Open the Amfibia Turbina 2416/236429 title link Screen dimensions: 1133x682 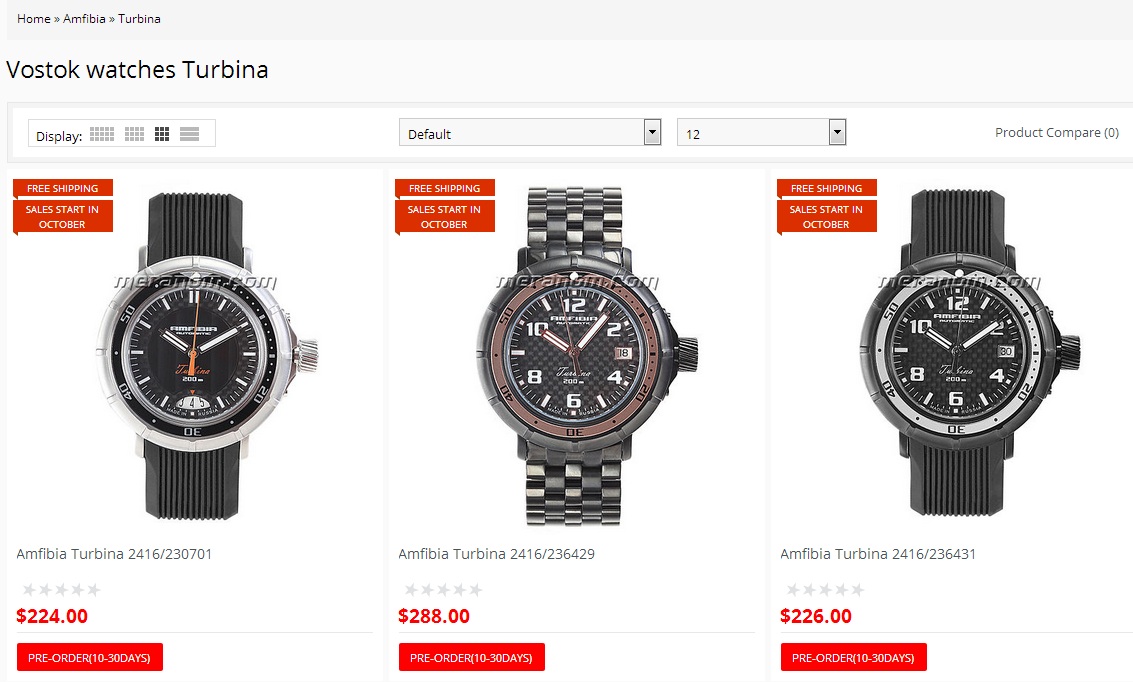click(496, 554)
